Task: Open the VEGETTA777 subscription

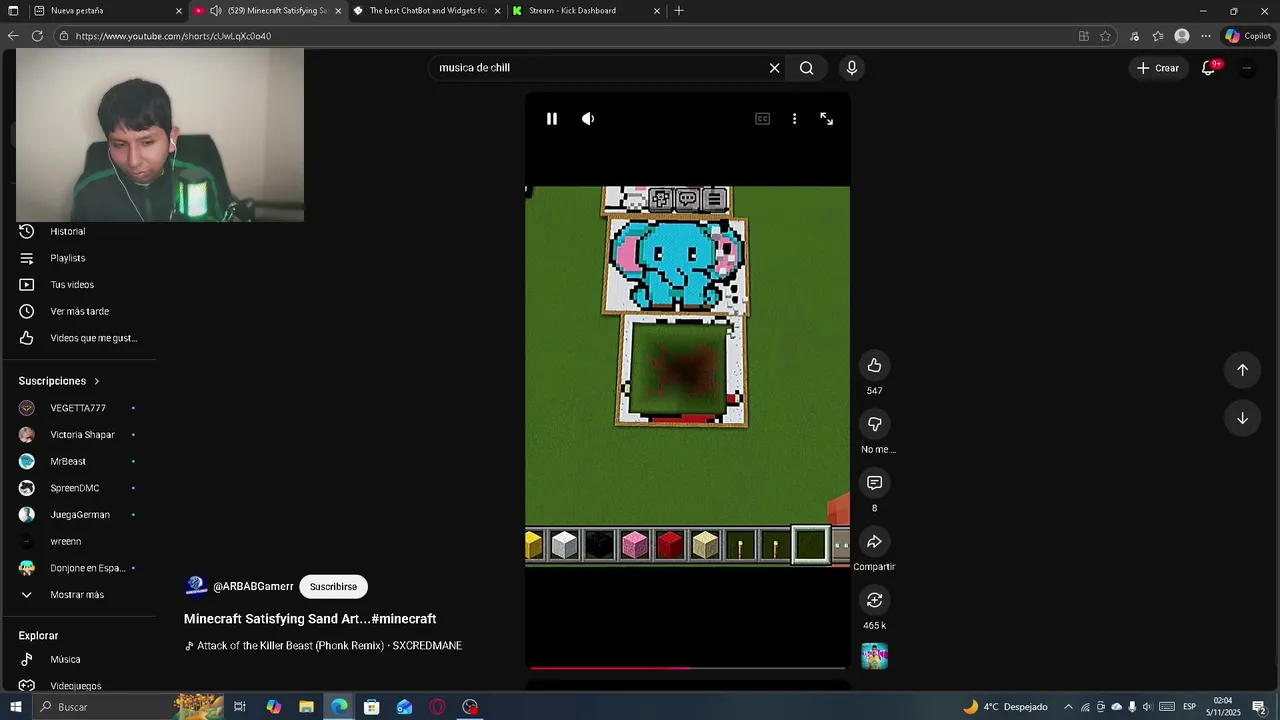Action: pyautogui.click(x=78, y=408)
